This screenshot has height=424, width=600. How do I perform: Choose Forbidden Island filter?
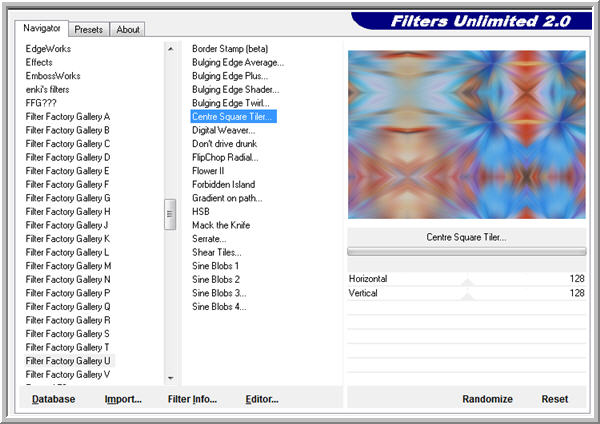pos(223,184)
